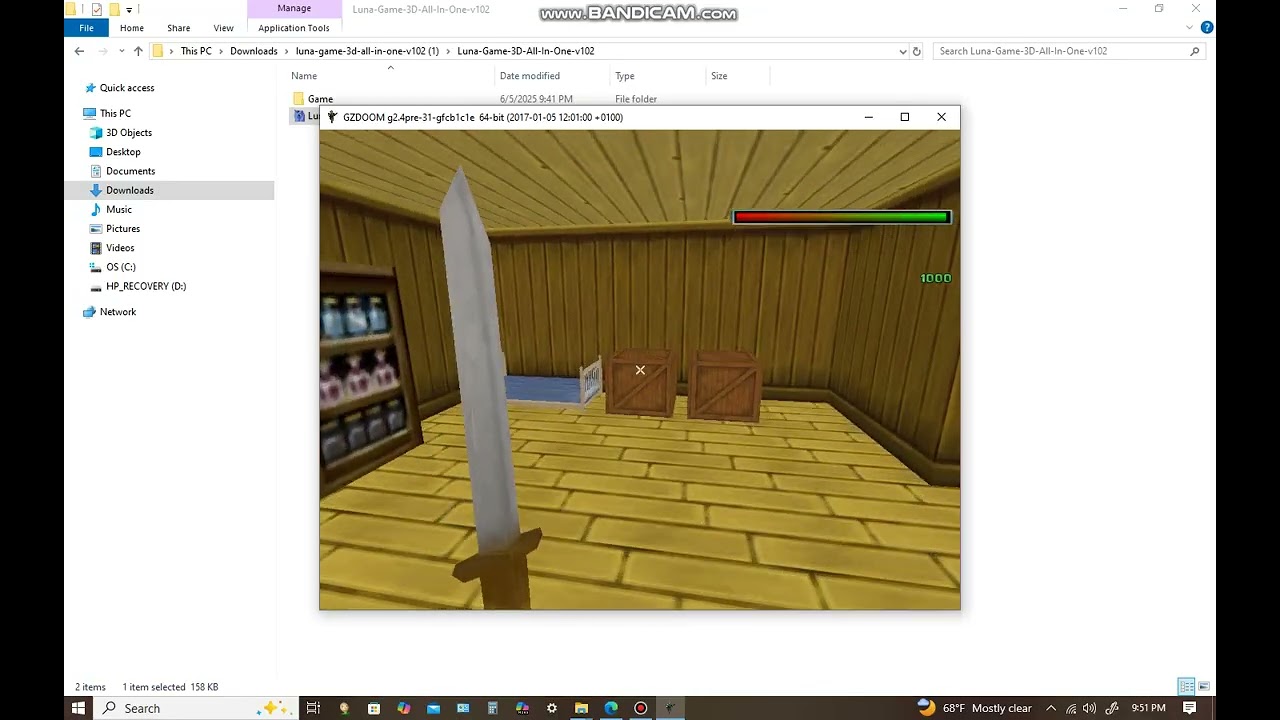Open the recent locations dropdown arrow
The height and width of the screenshot is (720, 1280).
121,51
